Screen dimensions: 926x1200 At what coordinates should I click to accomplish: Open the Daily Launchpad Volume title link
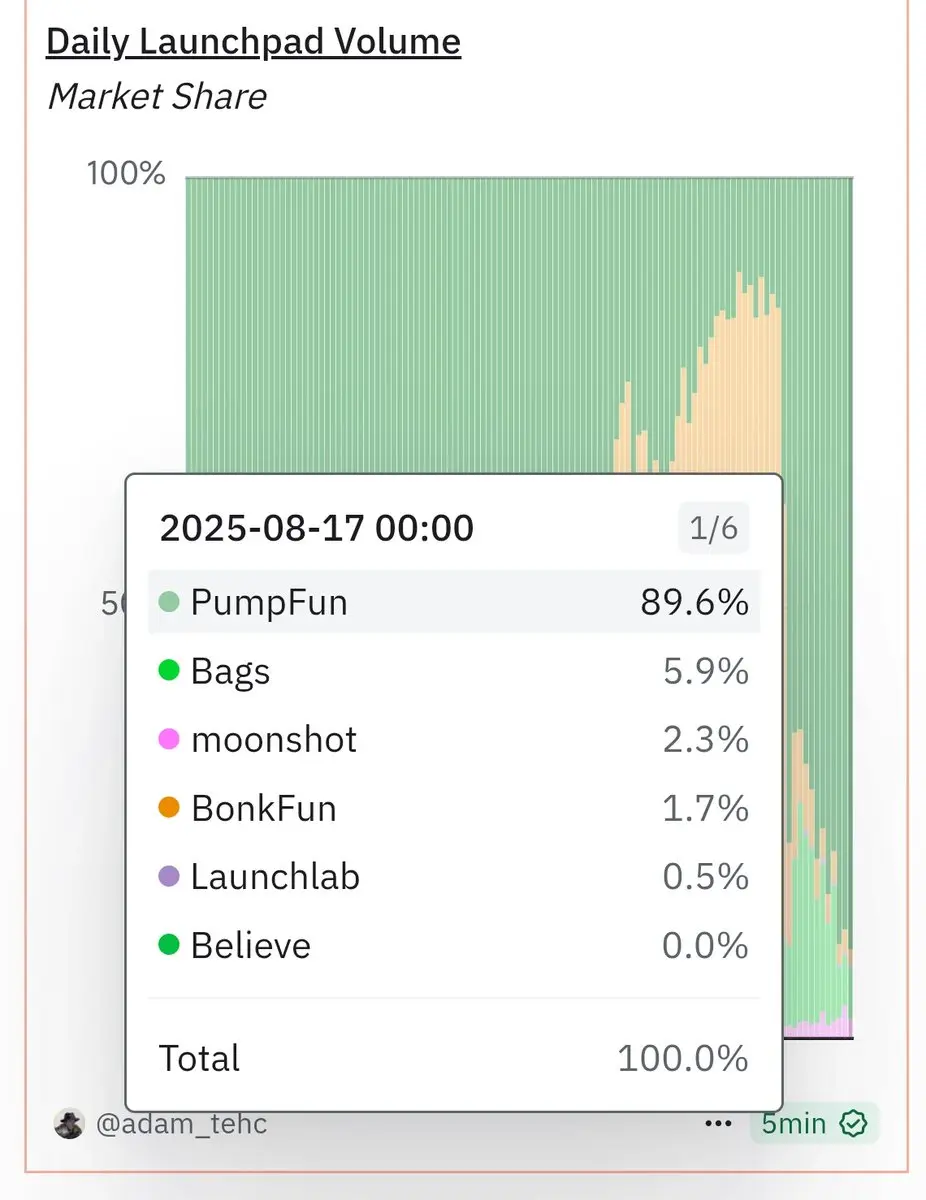click(x=254, y=42)
